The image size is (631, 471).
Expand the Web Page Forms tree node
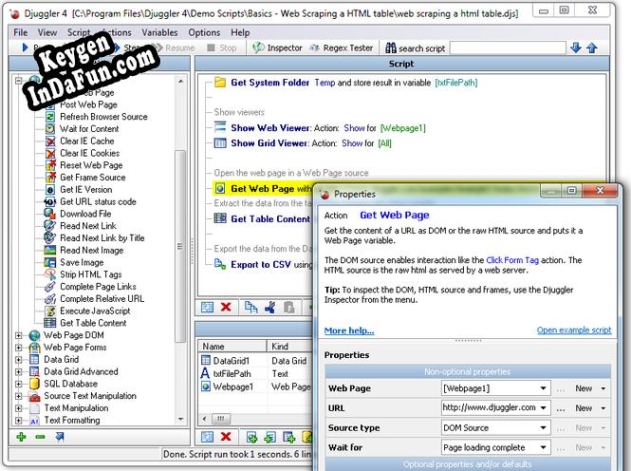point(19,347)
